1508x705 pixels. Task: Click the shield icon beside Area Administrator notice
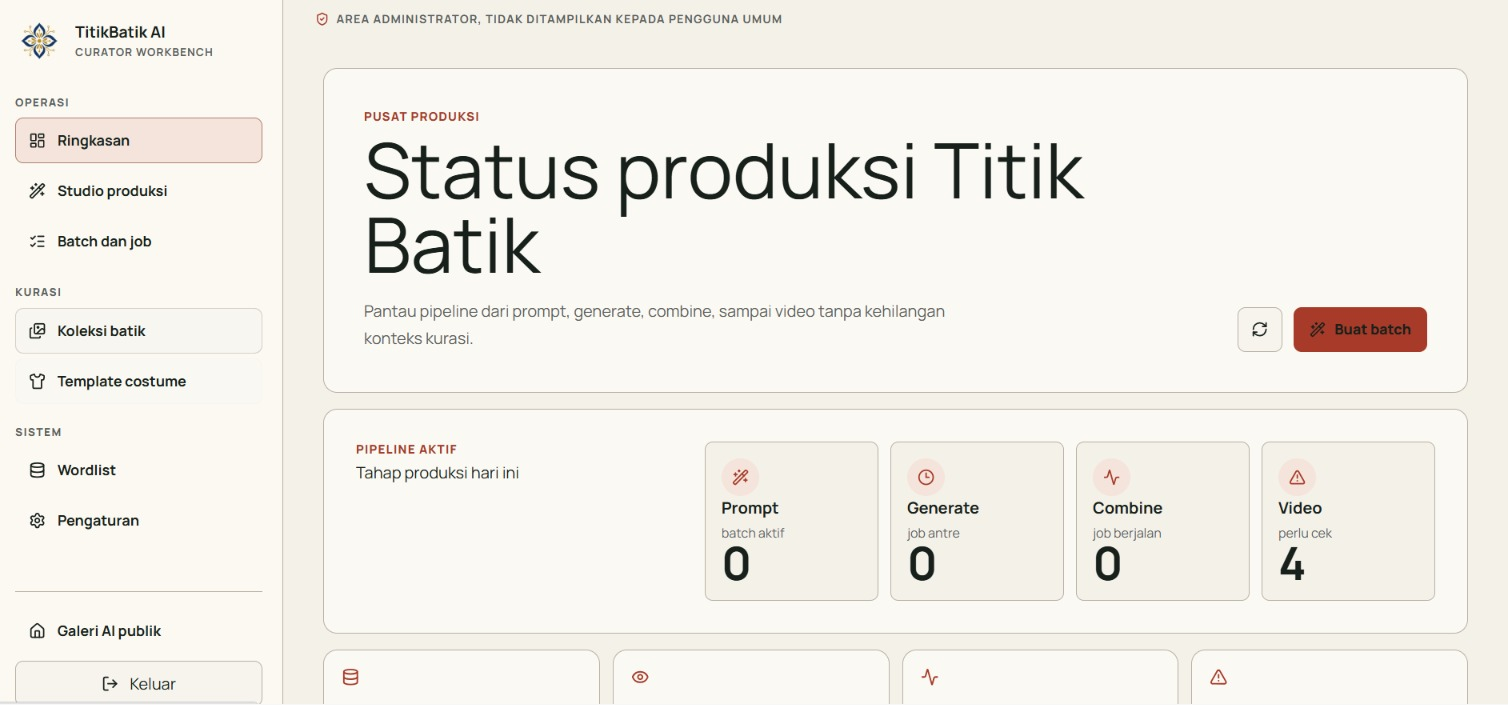pos(322,19)
